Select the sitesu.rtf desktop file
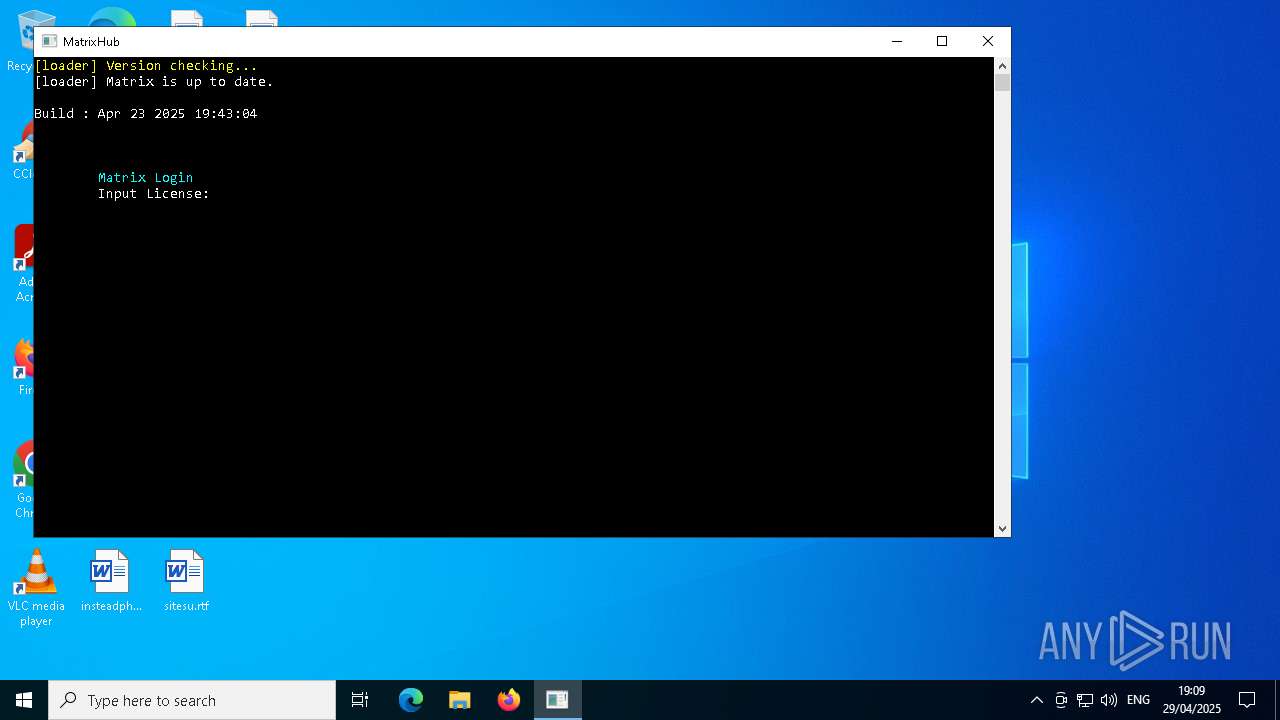This screenshot has width=1280, height=720. click(x=186, y=581)
